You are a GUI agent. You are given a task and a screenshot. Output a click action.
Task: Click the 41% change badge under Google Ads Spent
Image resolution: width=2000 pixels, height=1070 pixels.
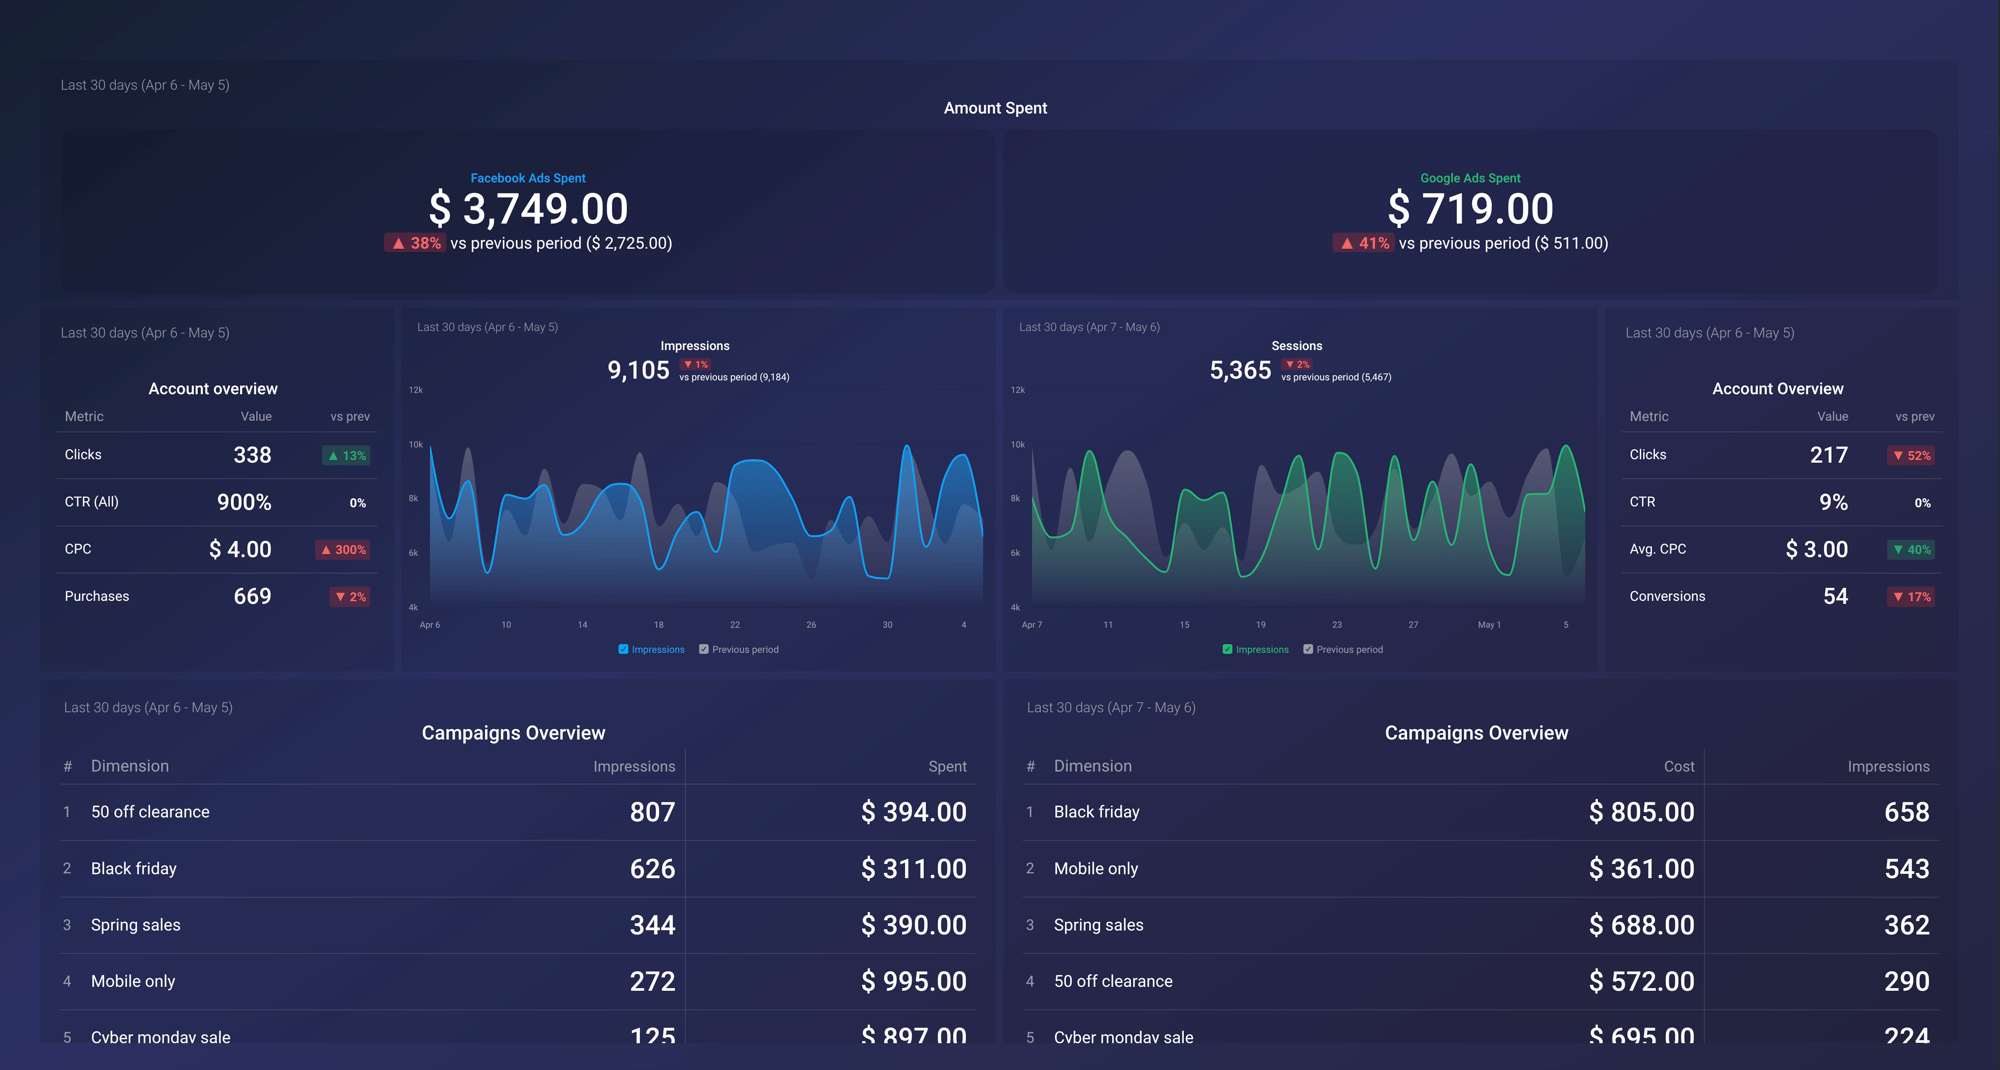coord(1363,243)
